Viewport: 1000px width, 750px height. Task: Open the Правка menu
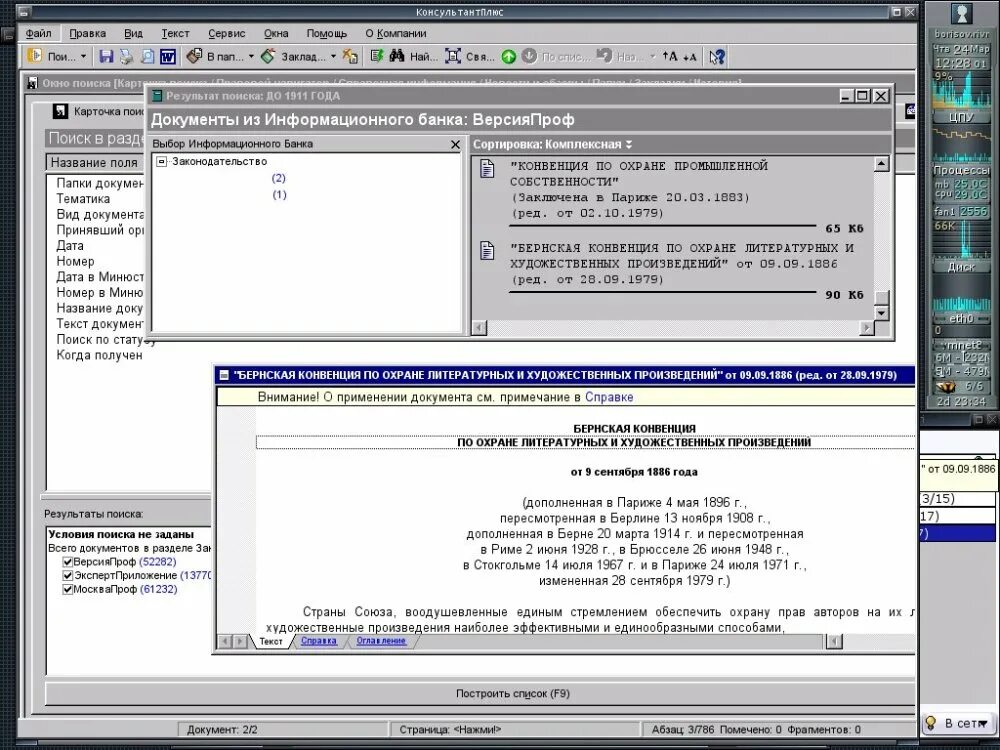[x=87, y=33]
